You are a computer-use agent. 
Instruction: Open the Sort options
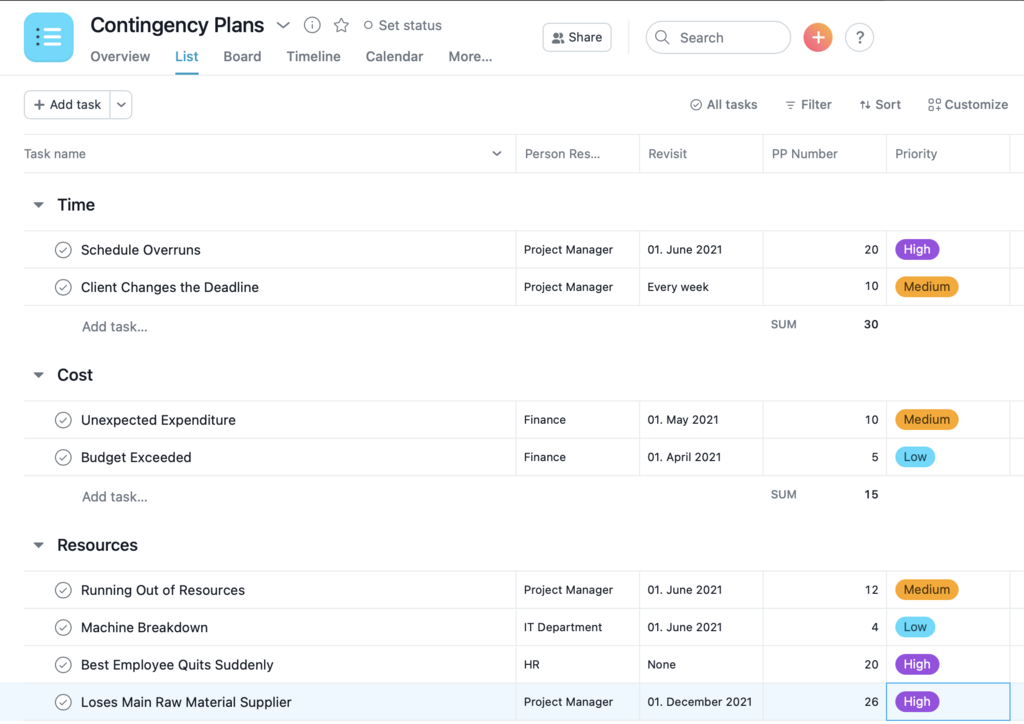[880, 105]
